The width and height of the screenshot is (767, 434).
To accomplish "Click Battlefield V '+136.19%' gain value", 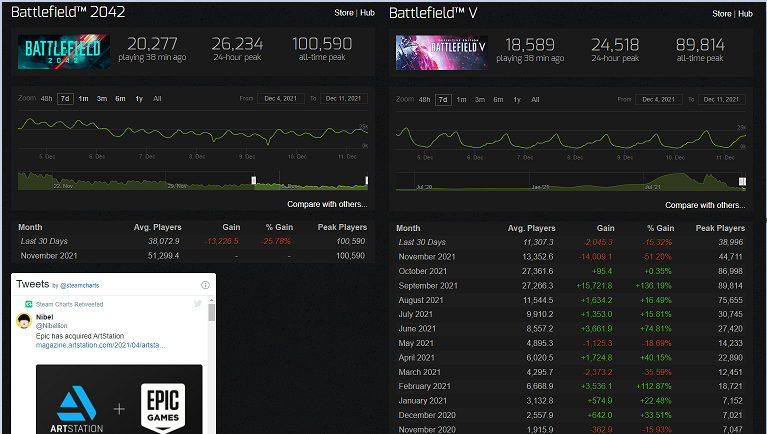I will coord(655,285).
